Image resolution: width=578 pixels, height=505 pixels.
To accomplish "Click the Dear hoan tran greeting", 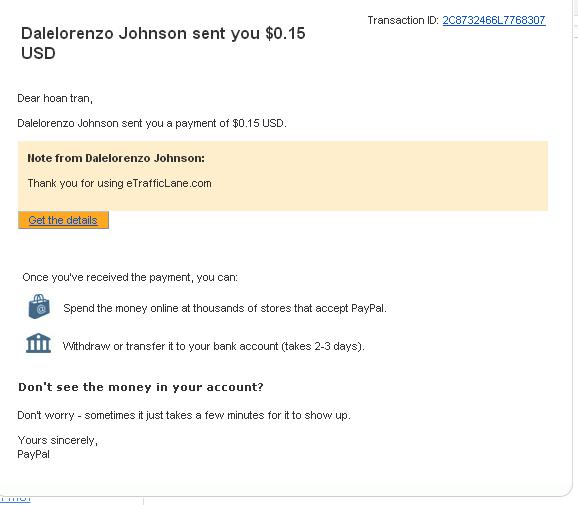I will tap(55, 98).
